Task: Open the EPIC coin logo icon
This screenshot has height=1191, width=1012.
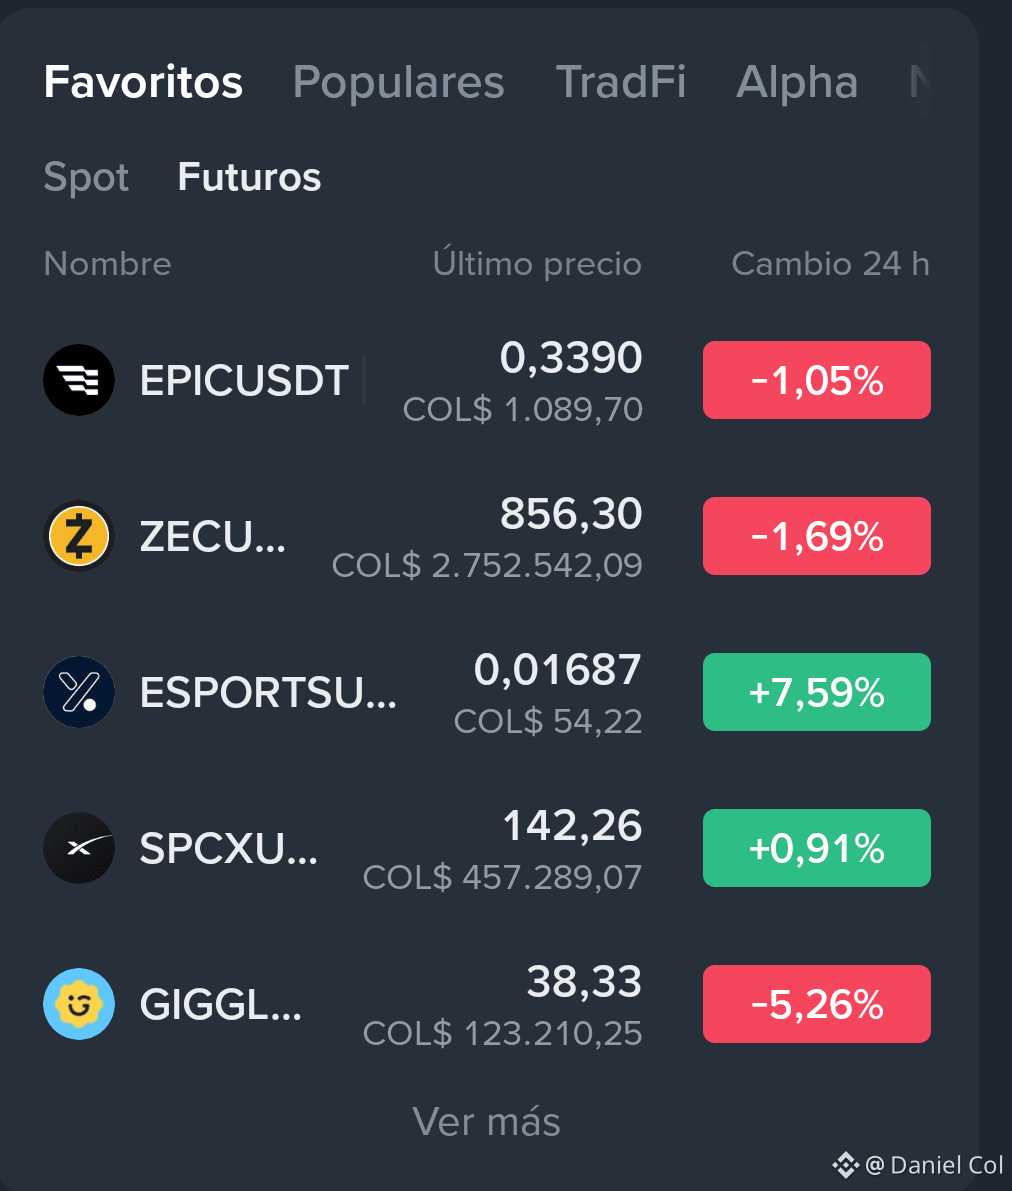Action: [79, 380]
